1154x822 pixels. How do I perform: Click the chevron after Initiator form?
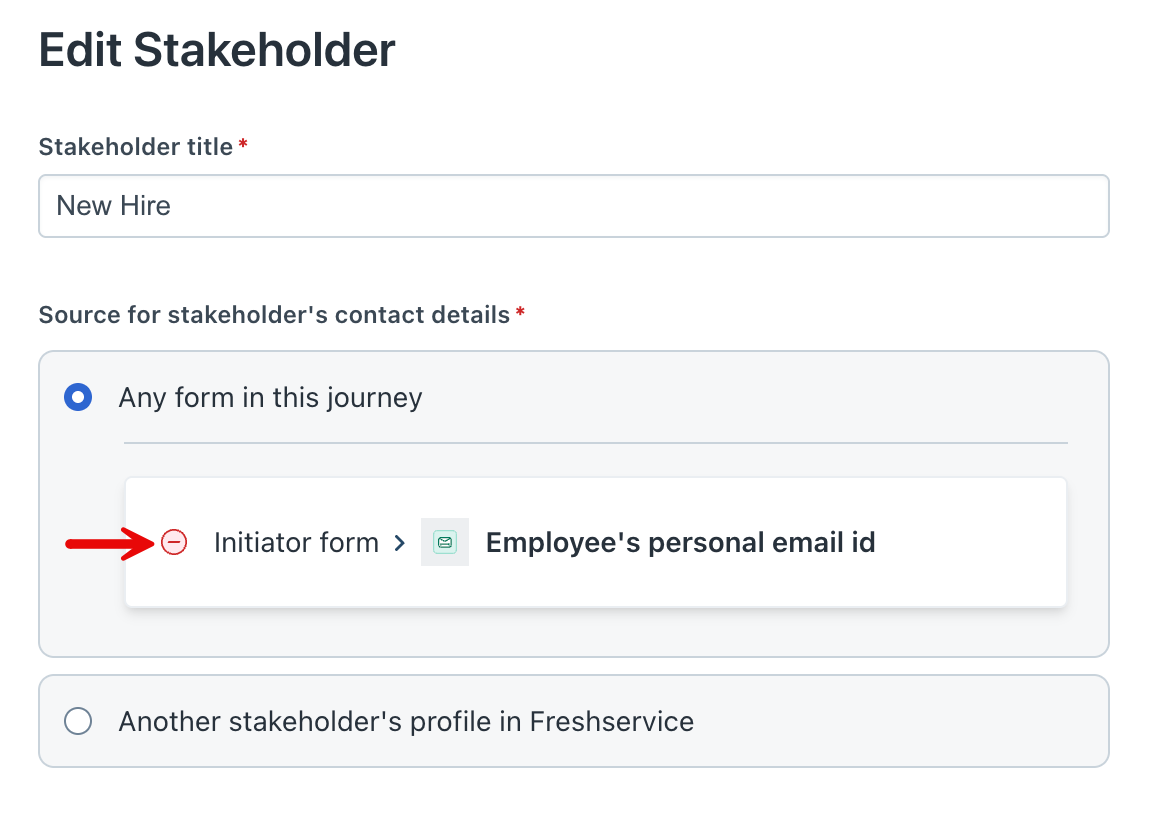pyautogui.click(x=399, y=543)
